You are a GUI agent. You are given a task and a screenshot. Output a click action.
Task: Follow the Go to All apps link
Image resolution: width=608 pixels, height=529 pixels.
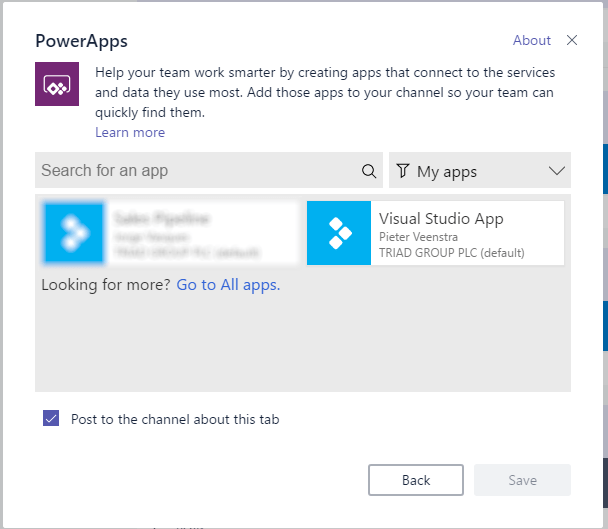click(228, 285)
